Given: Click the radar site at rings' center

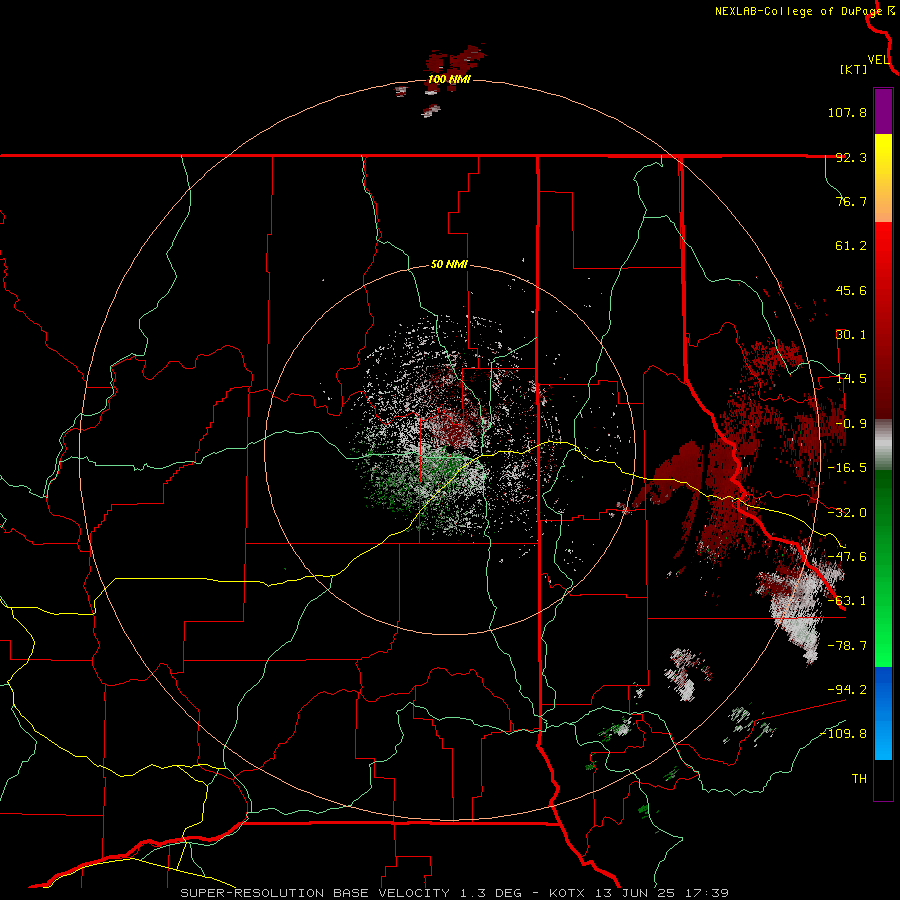Looking at the screenshot, I should 450,449.
